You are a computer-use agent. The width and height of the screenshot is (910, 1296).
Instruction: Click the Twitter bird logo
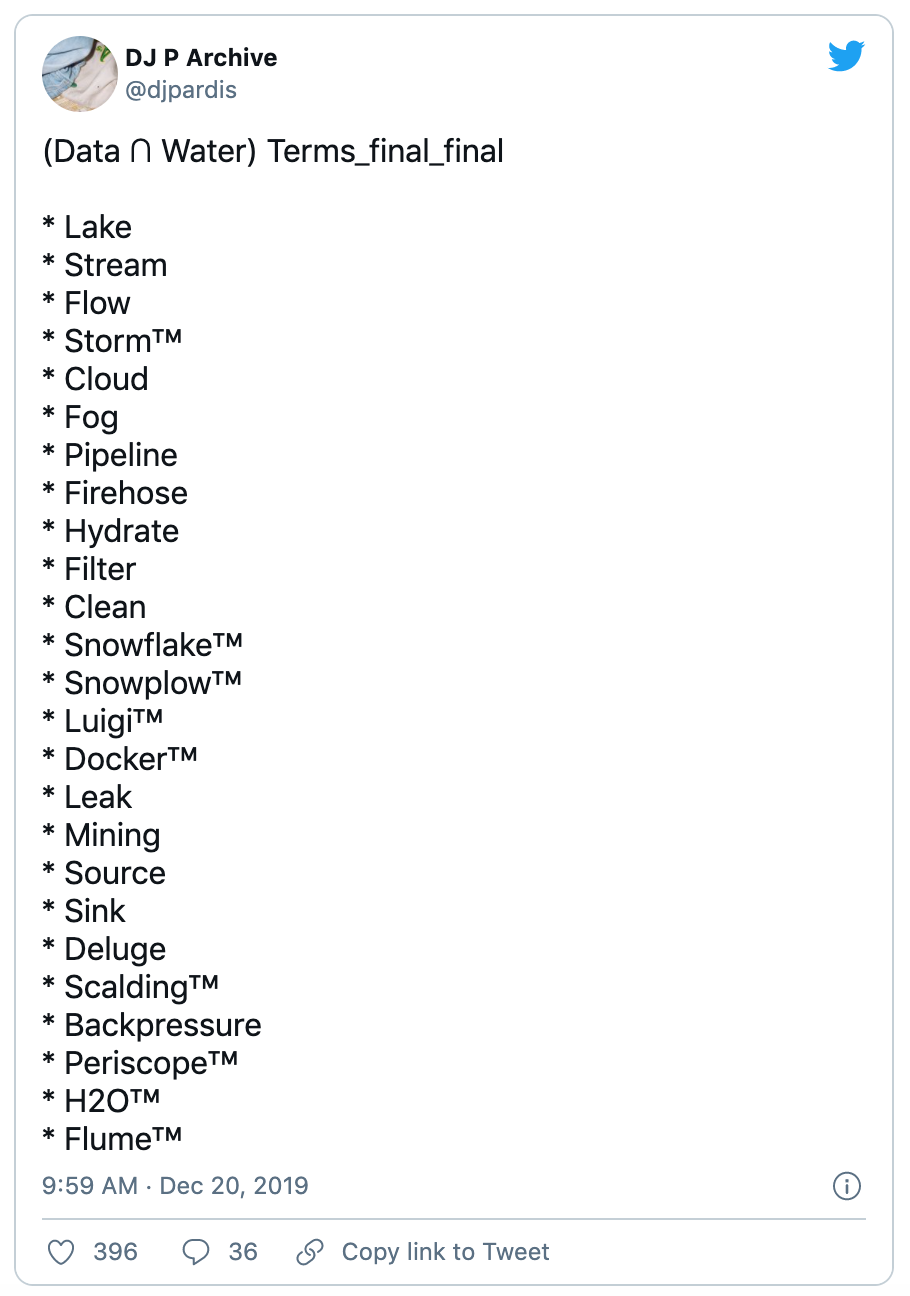tap(846, 57)
